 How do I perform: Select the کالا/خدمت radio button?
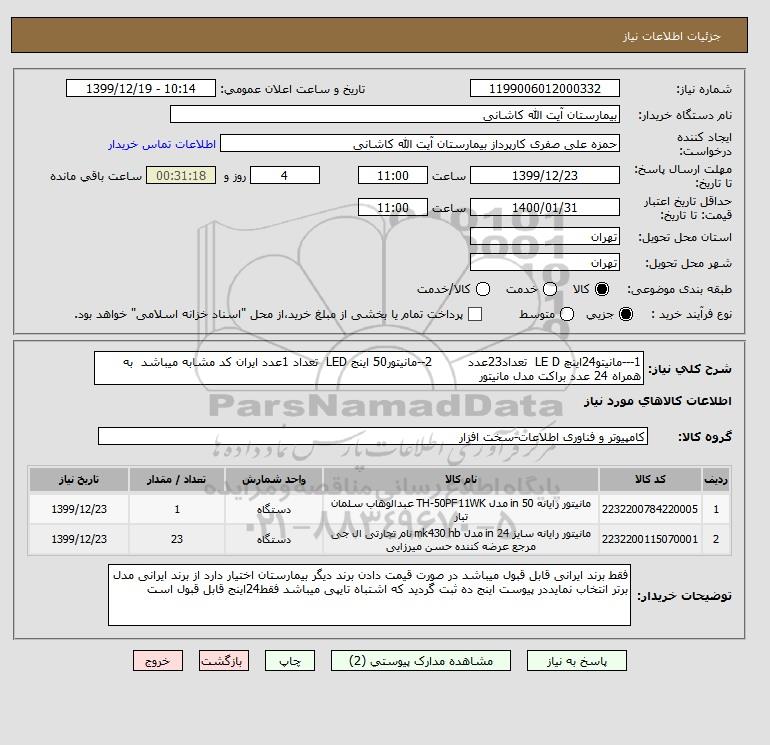(x=483, y=289)
